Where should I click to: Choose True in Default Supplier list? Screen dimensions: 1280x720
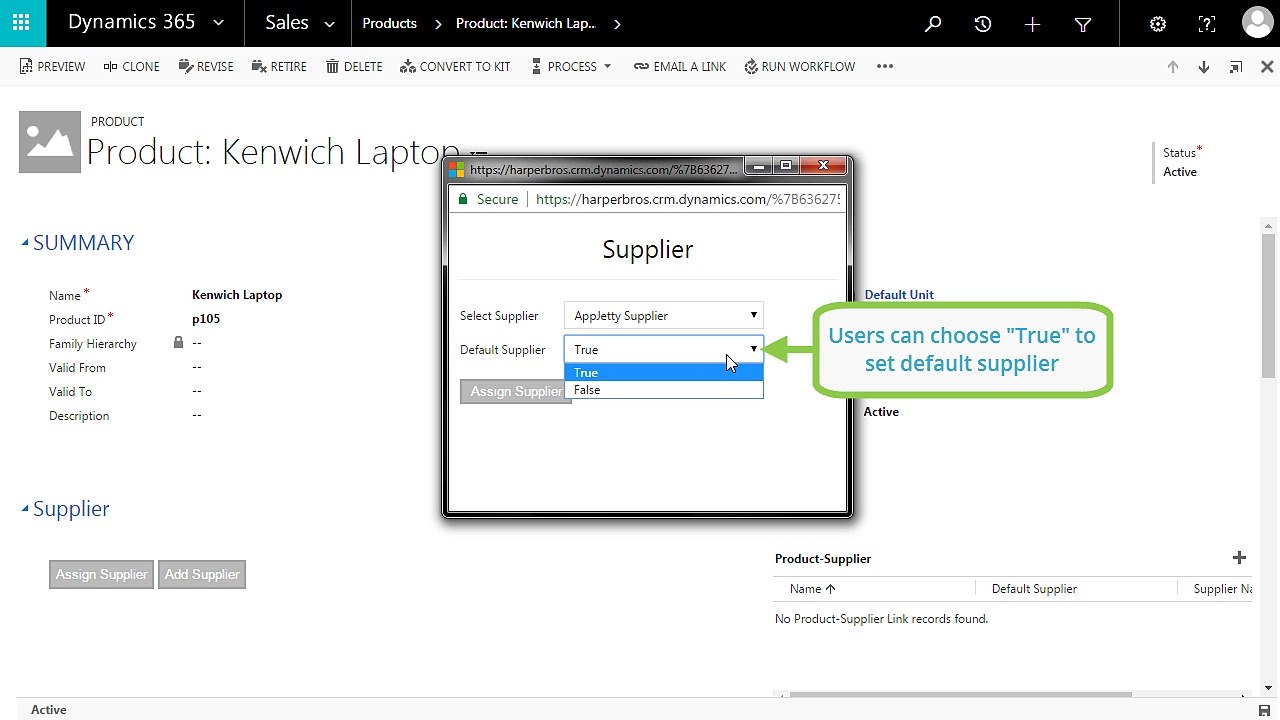pos(663,372)
